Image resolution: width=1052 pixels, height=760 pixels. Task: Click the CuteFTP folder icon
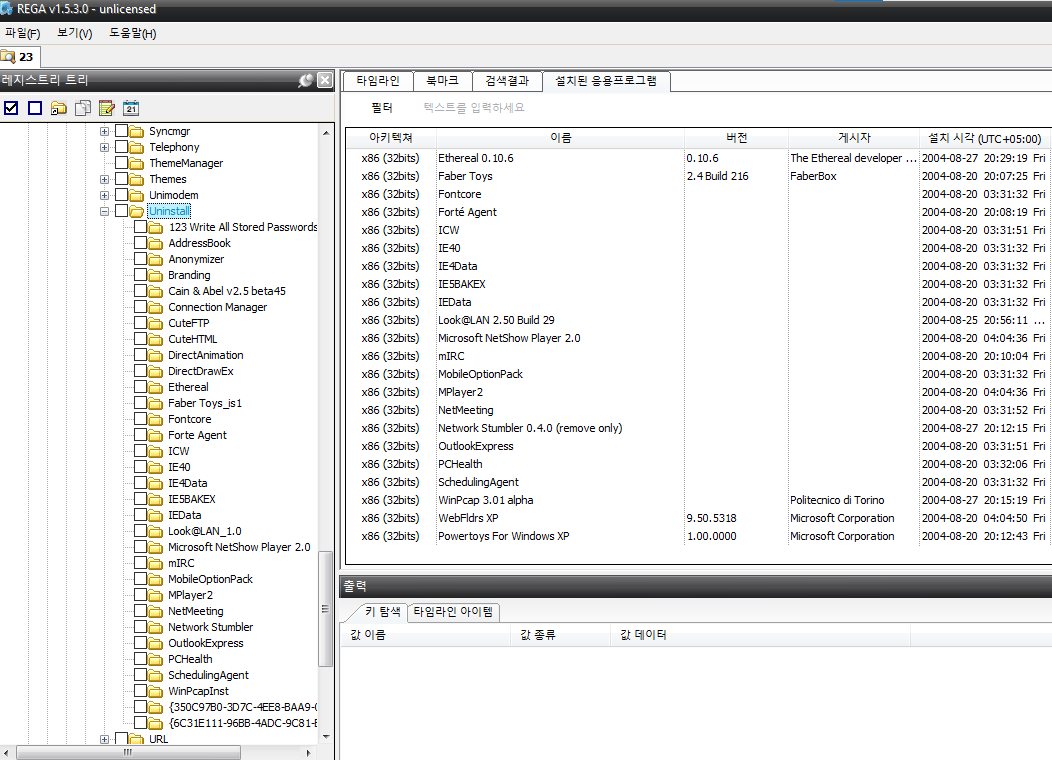(156, 323)
